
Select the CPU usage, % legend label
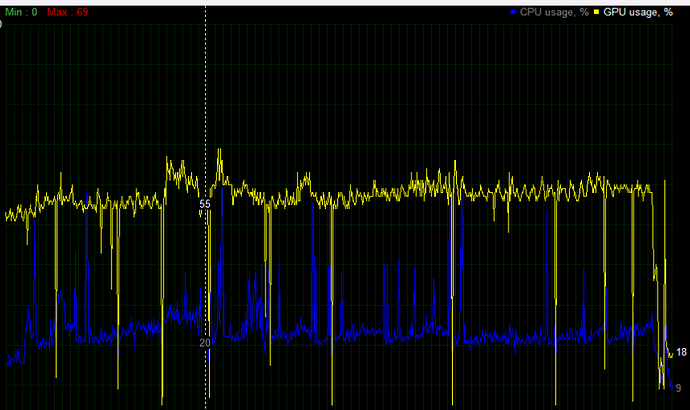click(x=554, y=12)
